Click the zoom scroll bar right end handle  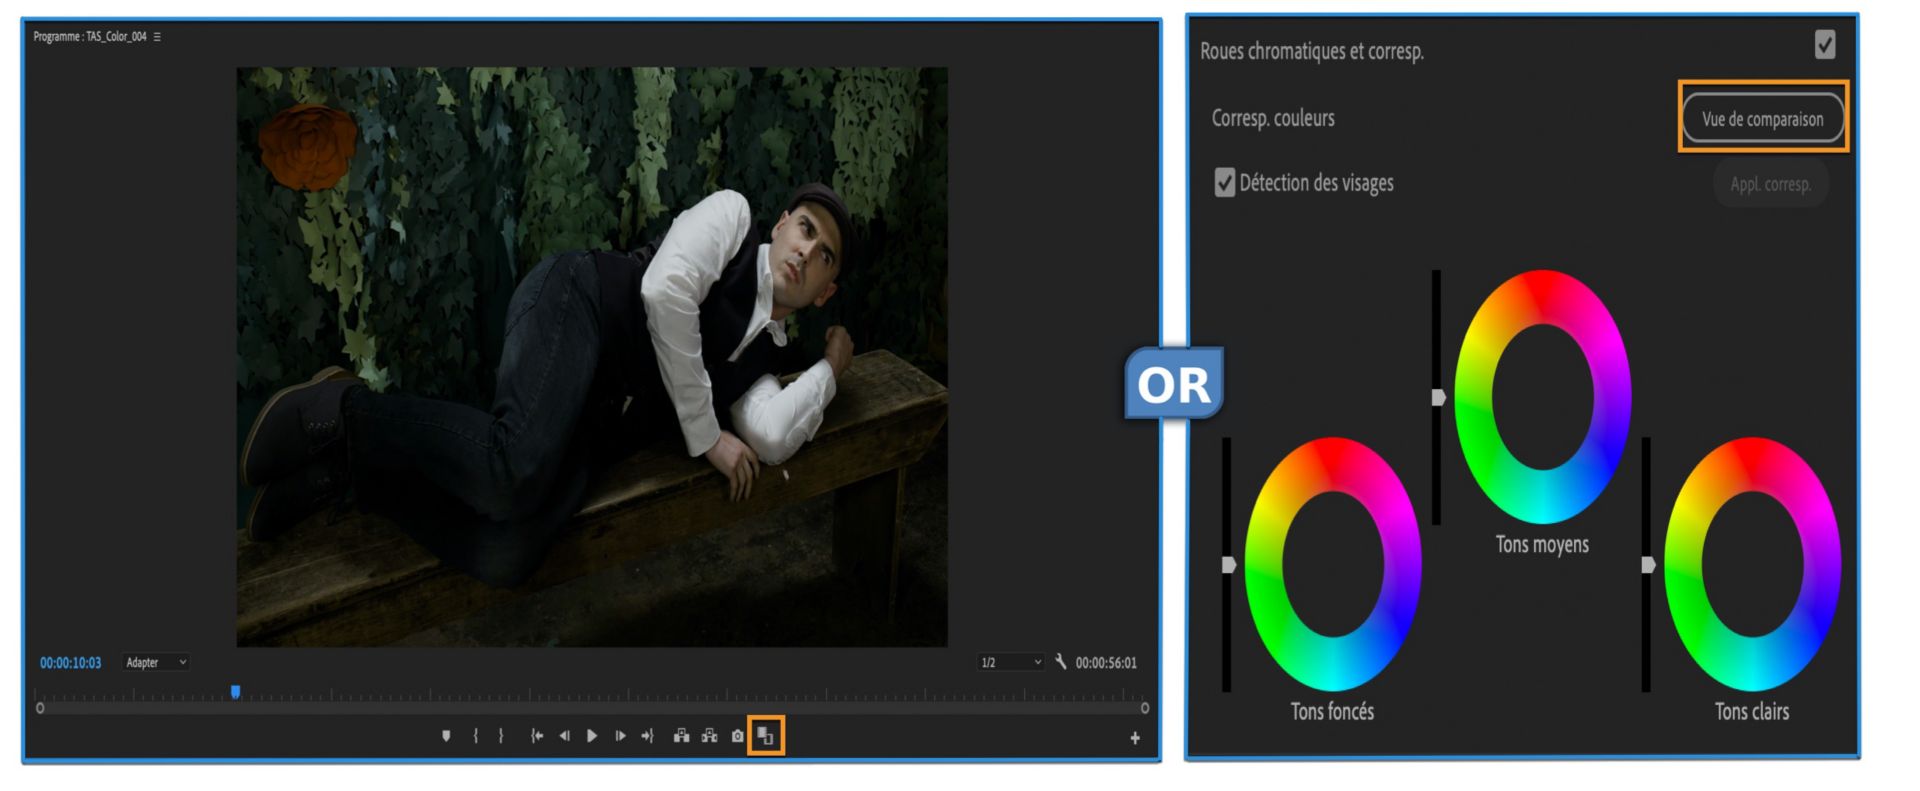click(x=1145, y=708)
